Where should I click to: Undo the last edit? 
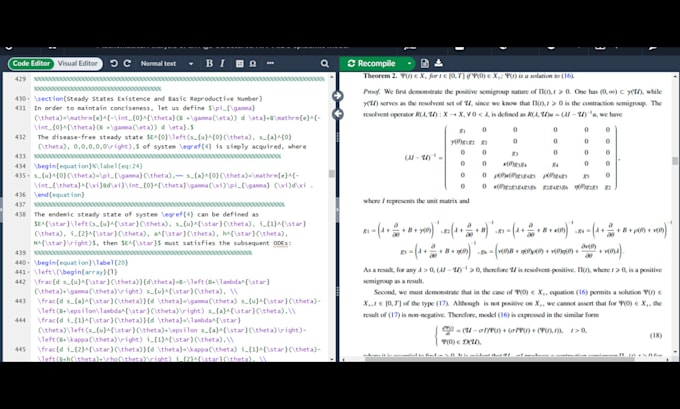pyautogui.click(x=114, y=63)
